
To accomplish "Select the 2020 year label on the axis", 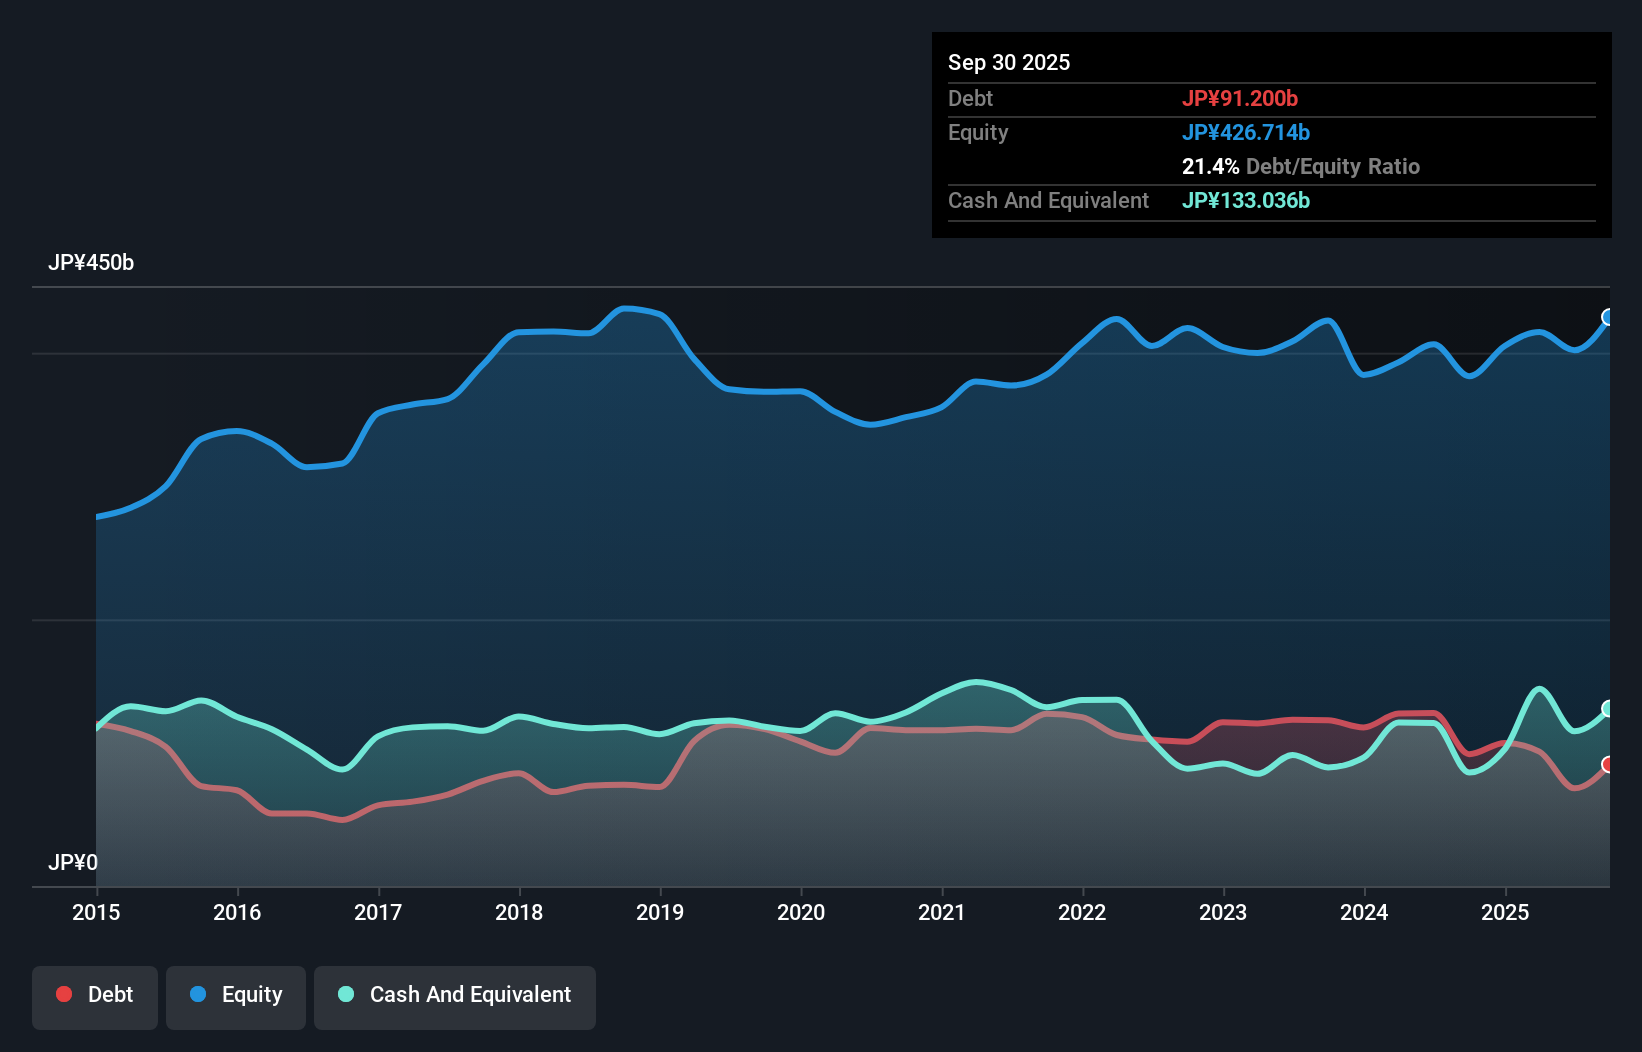I will (x=801, y=913).
